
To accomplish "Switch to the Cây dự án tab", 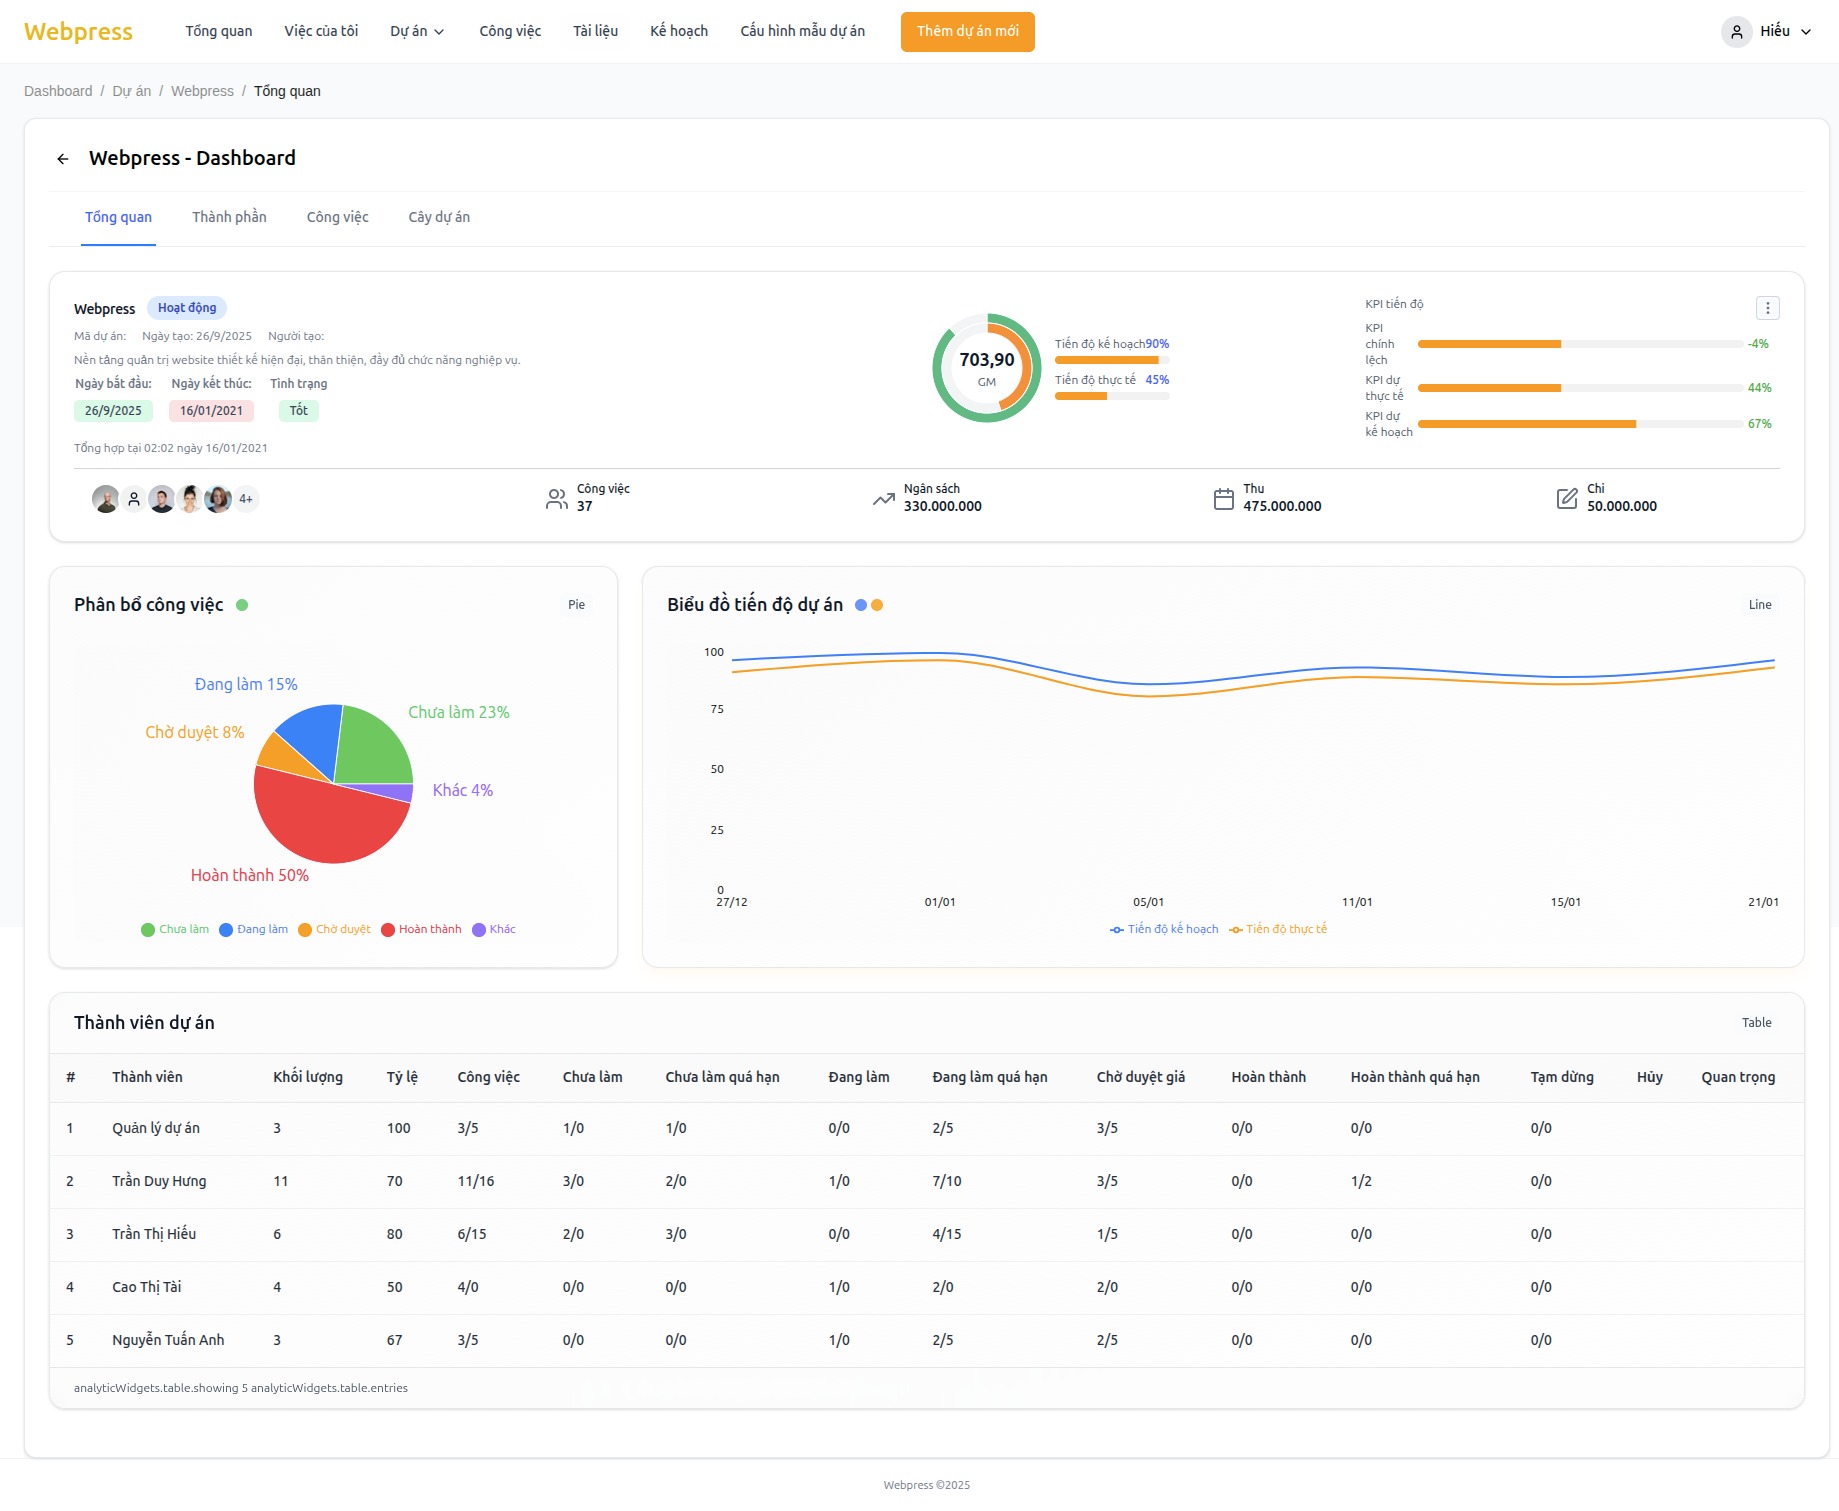I will click(439, 218).
